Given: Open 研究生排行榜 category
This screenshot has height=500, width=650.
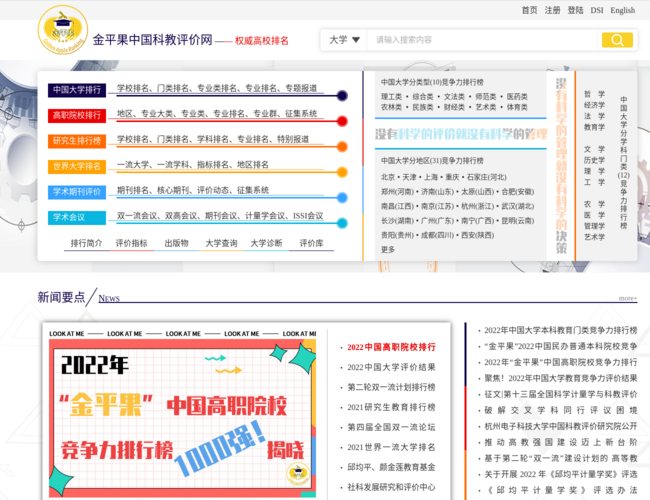Looking at the screenshot, I should (77, 141).
